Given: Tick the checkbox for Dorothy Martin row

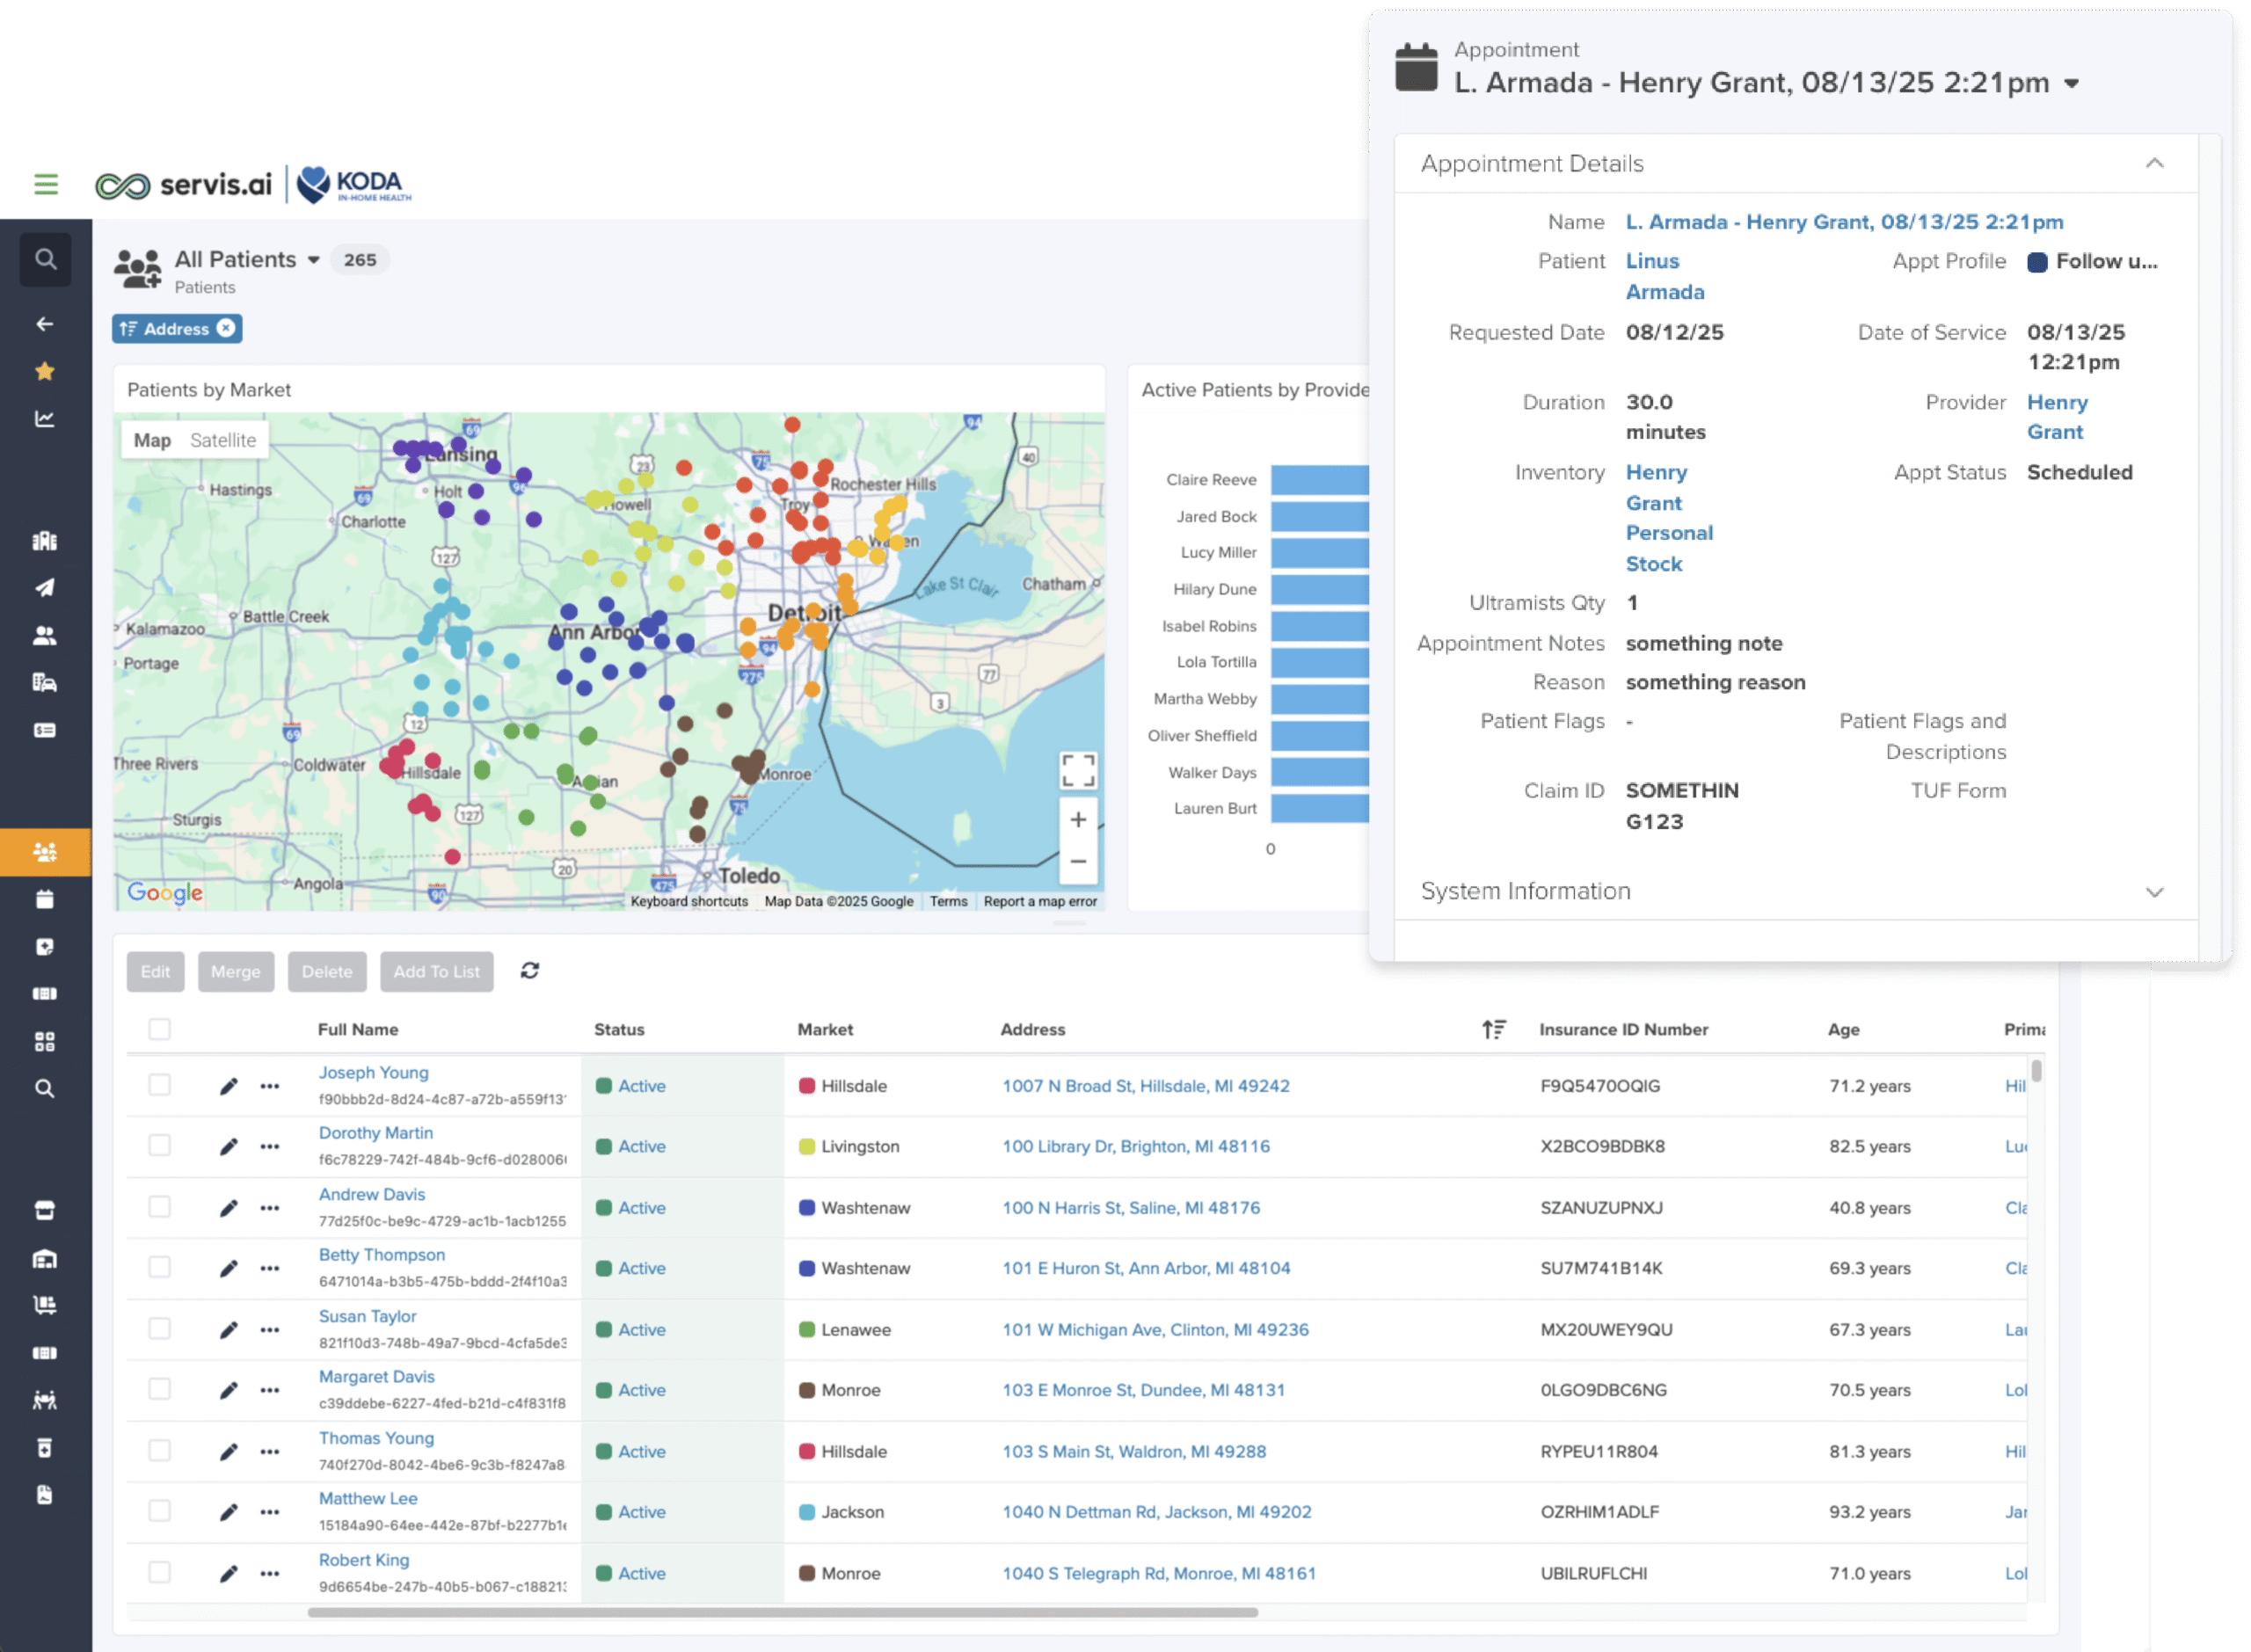Looking at the screenshot, I should (x=160, y=1146).
